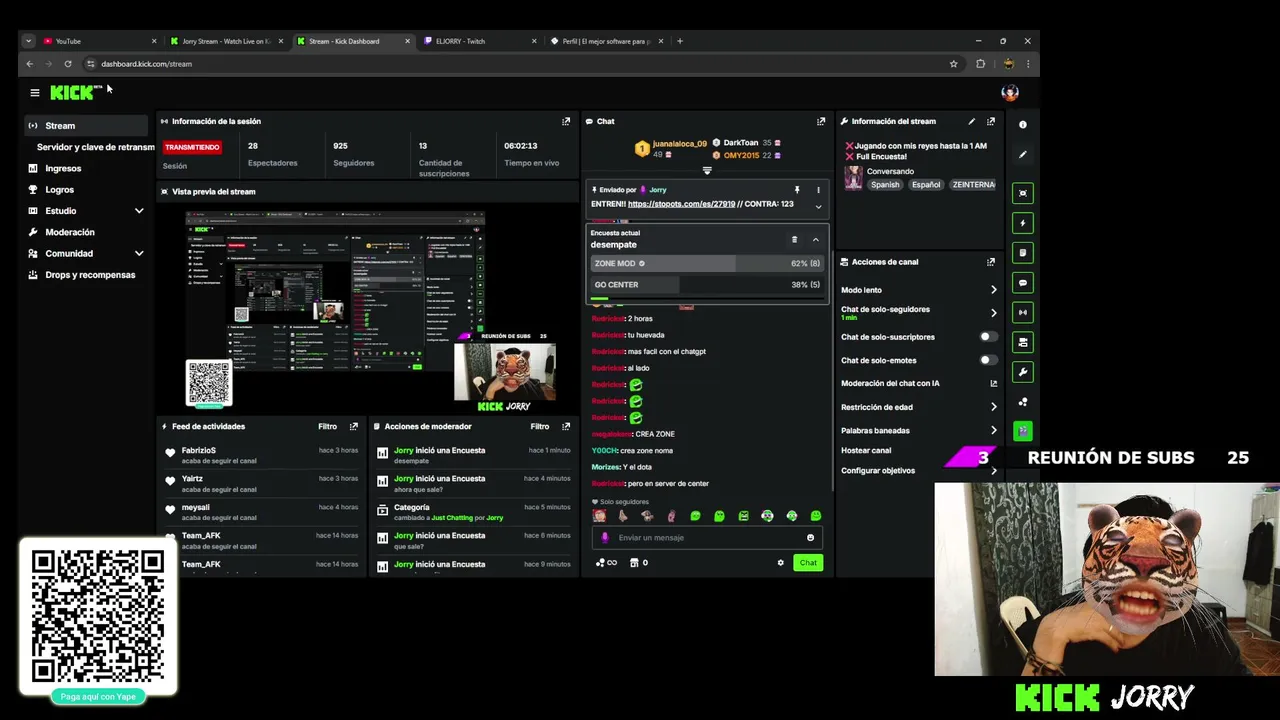Click Filtro in Acciones de moderador

539,426
